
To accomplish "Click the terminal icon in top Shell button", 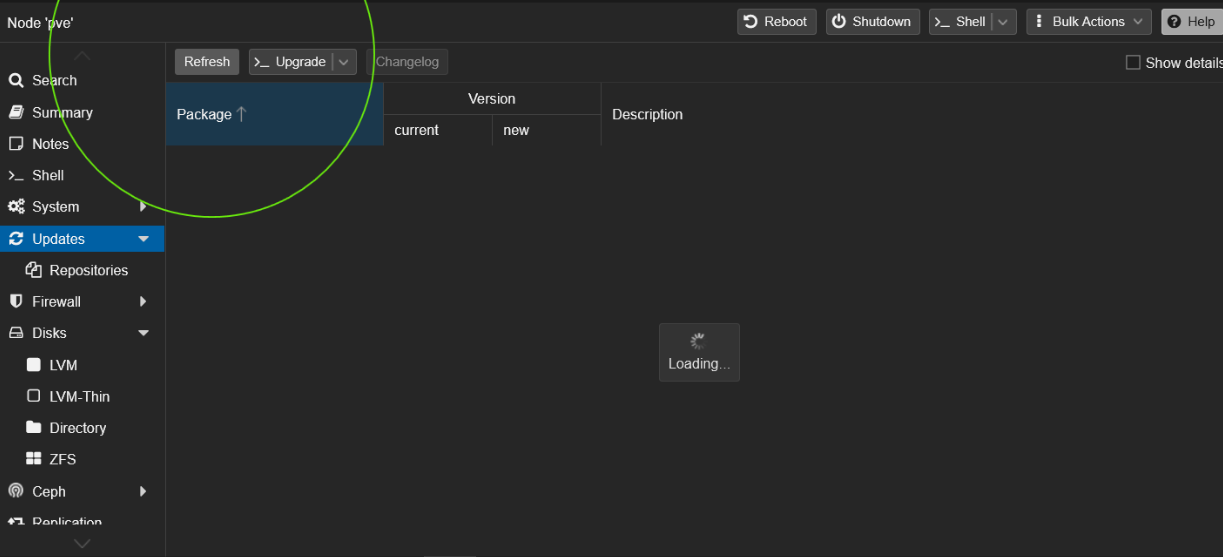I will pos(942,22).
